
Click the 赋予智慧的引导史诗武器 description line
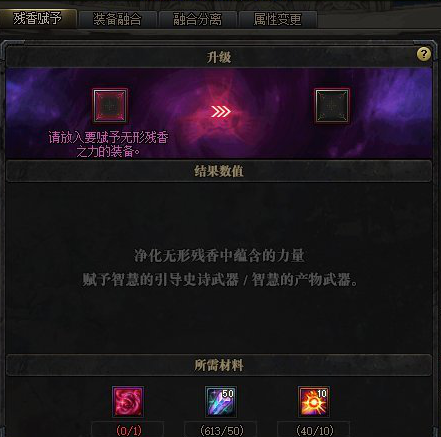[219, 279]
